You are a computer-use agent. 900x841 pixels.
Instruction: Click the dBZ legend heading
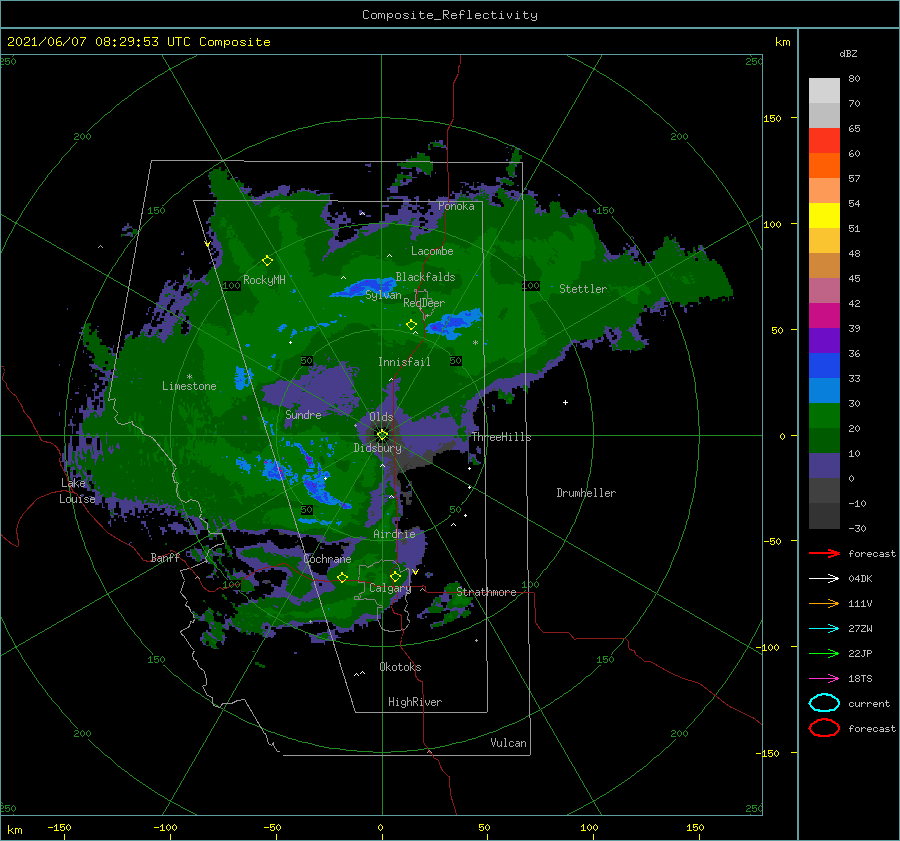coord(848,53)
